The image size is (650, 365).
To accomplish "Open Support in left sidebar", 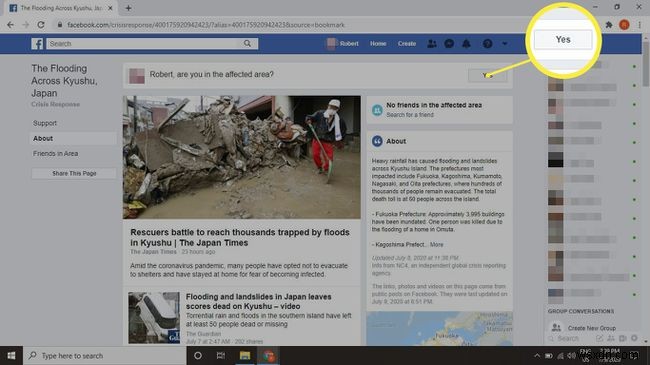I will [45, 123].
